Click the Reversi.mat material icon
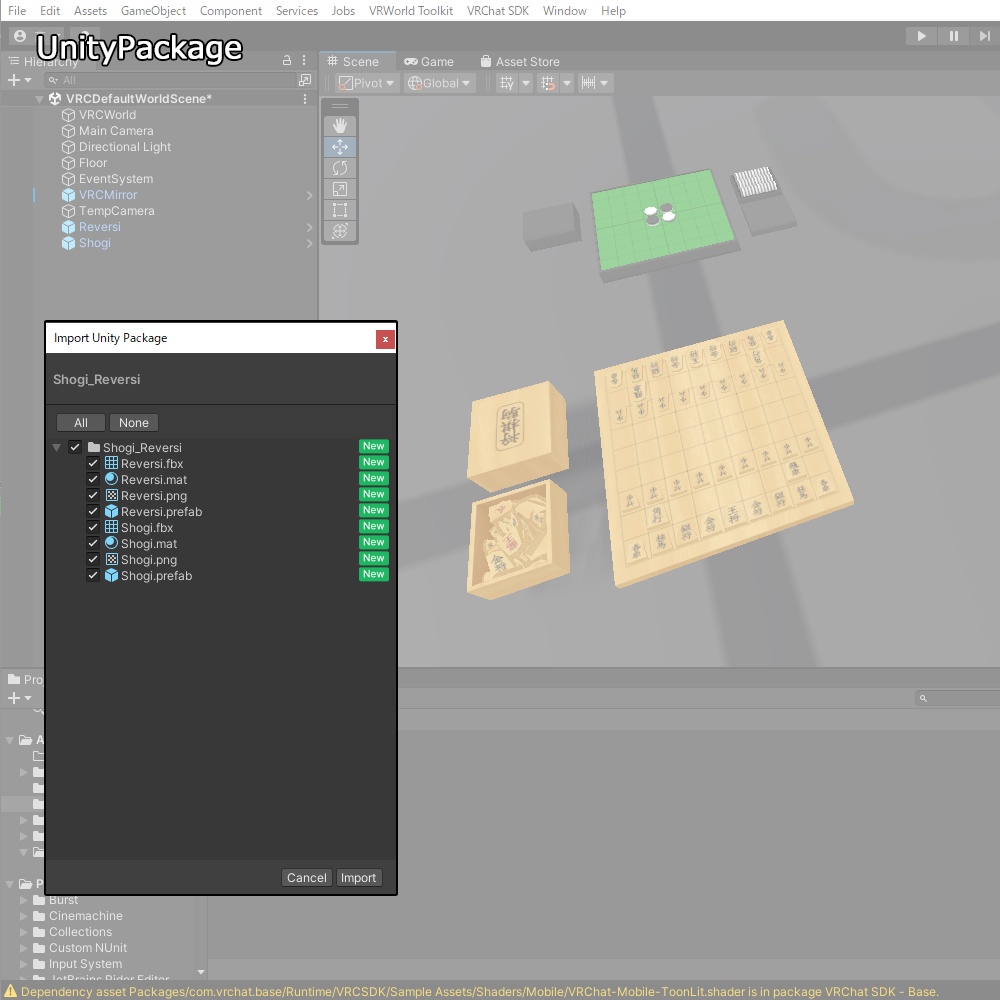Image resolution: width=1000 pixels, height=1000 pixels. pos(112,479)
